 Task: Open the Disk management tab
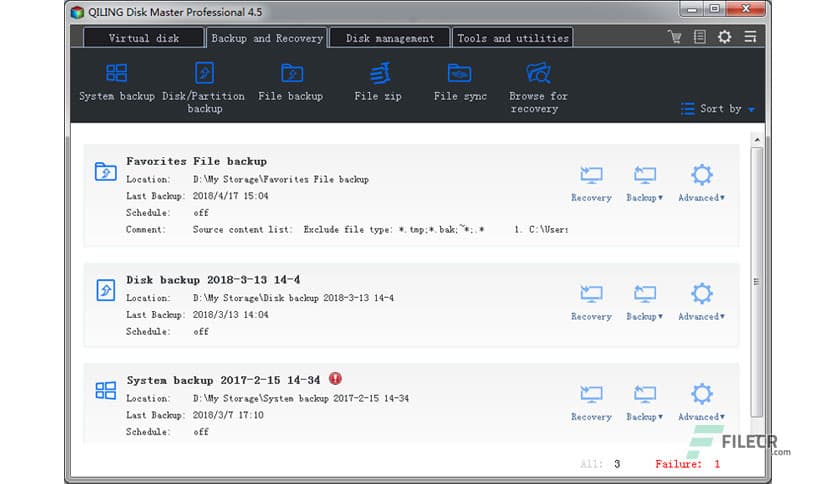tap(390, 38)
